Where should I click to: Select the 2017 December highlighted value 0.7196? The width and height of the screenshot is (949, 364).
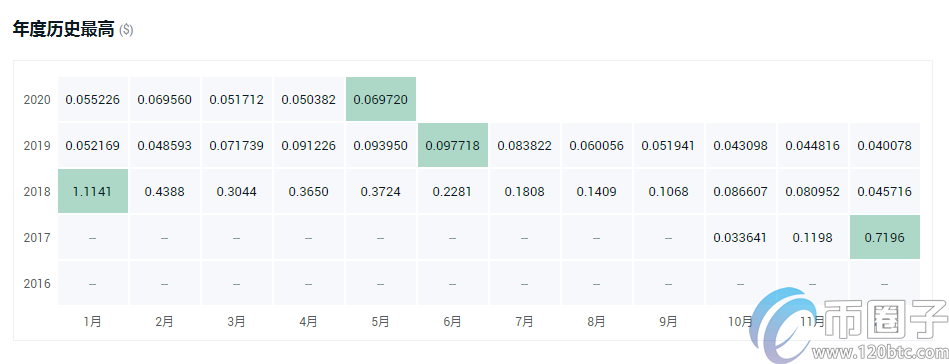click(x=885, y=237)
